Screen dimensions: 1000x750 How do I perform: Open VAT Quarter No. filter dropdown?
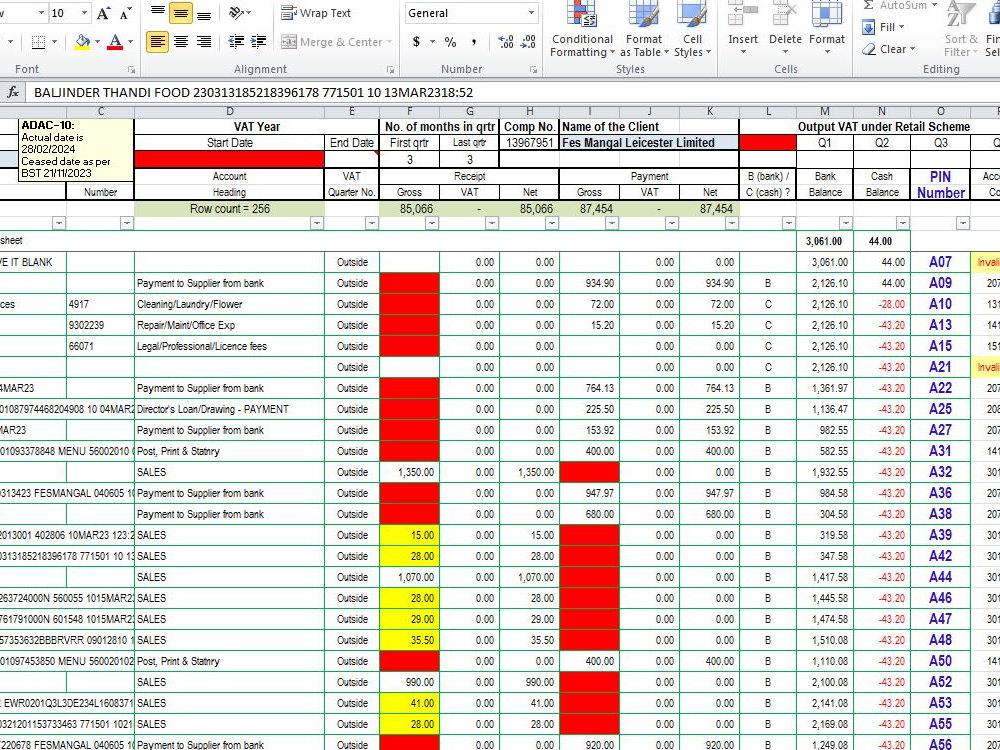[x=372, y=223]
